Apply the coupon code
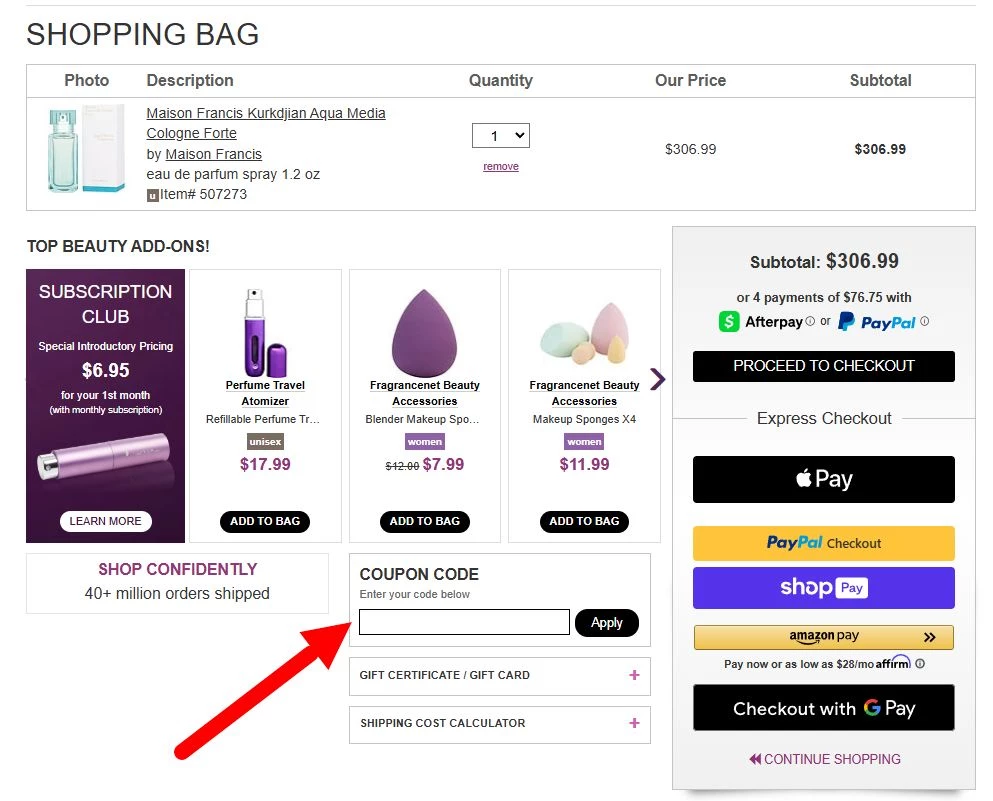This screenshot has height=801, width=993. tap(606, 622)
